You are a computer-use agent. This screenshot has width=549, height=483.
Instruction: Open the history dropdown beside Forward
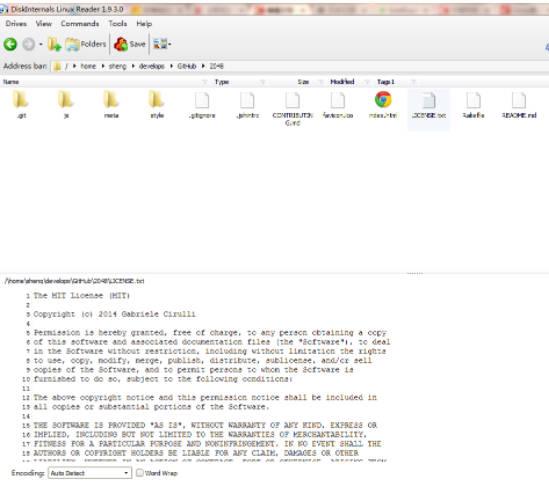(x=41, y=44)
